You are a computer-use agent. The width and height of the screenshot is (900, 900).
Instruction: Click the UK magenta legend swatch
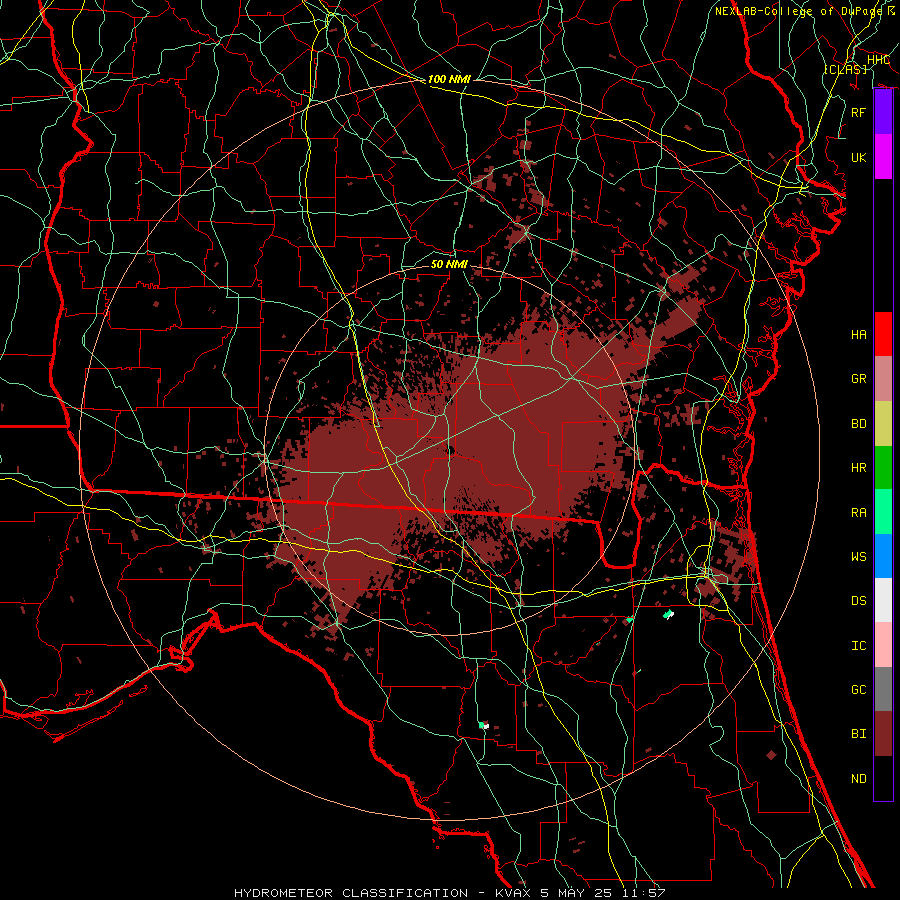(x=883, y=157)
